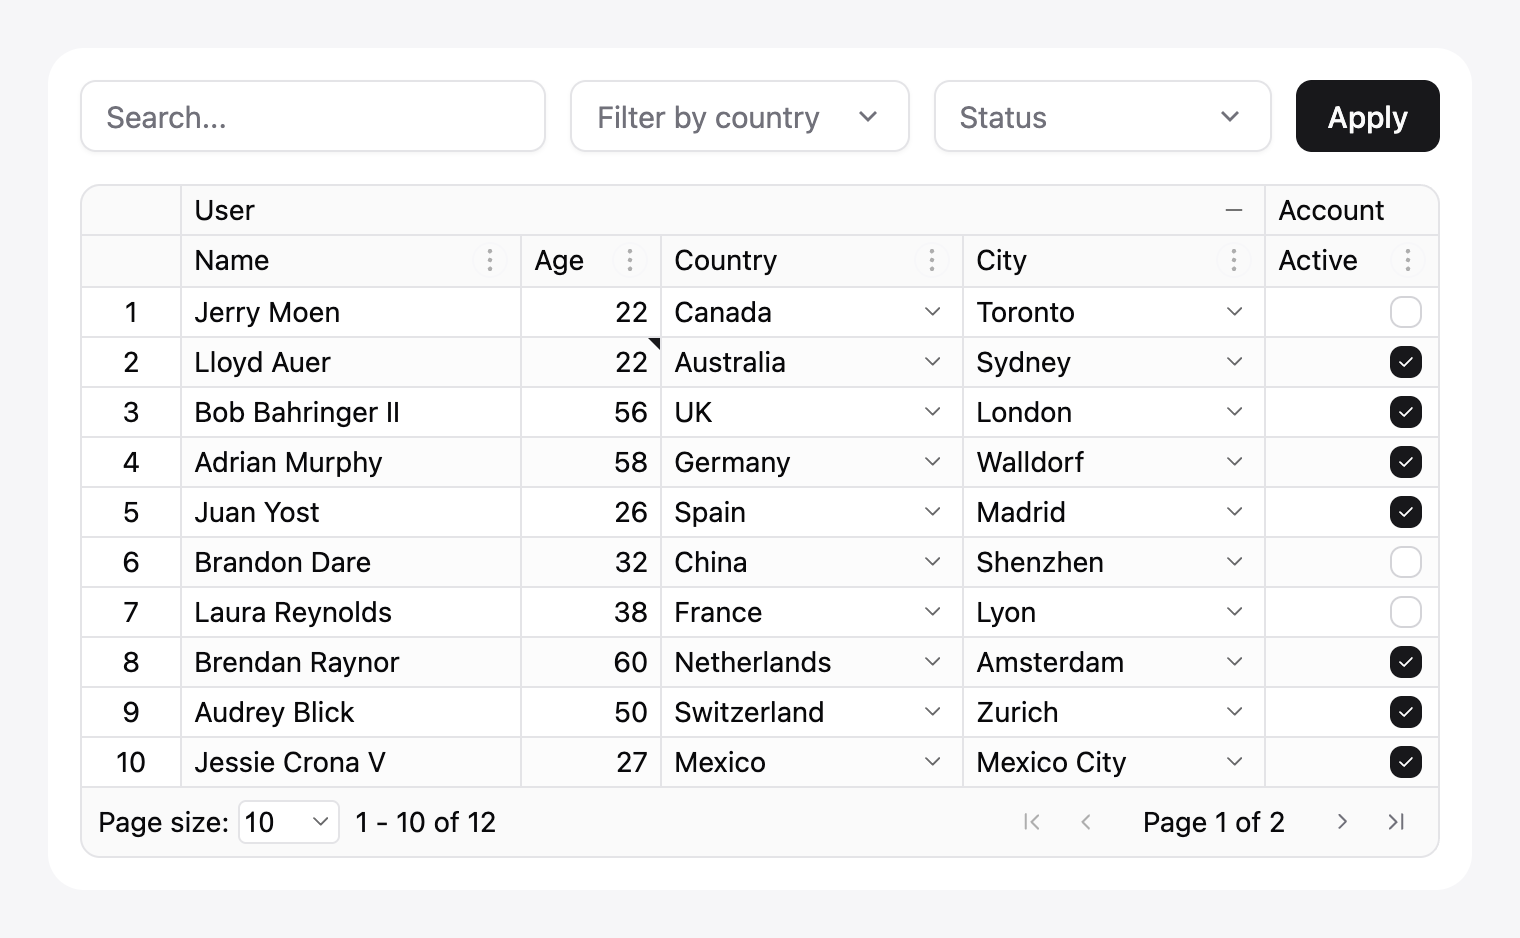Viewport: 1520px width, 938px height.
Task: Check Active for Brandon Dare
Action: (x=1405, y=562)
